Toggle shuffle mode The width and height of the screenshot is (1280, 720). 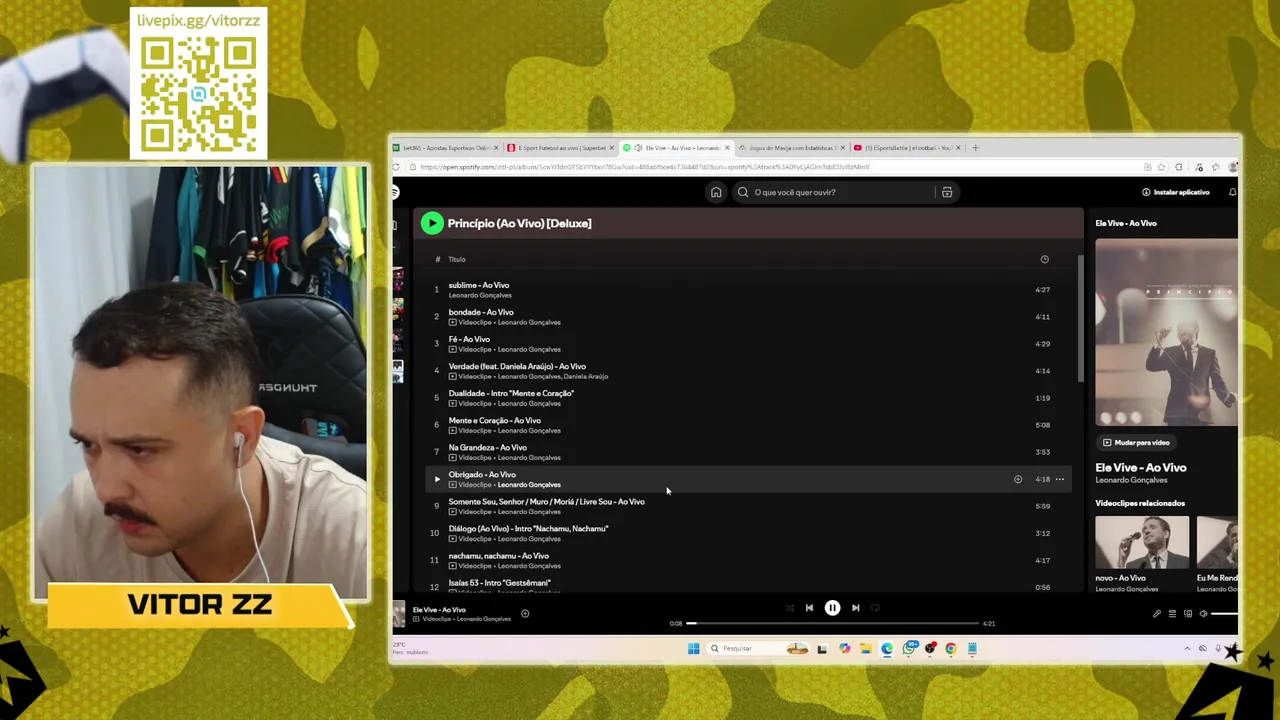click(789, 607)
